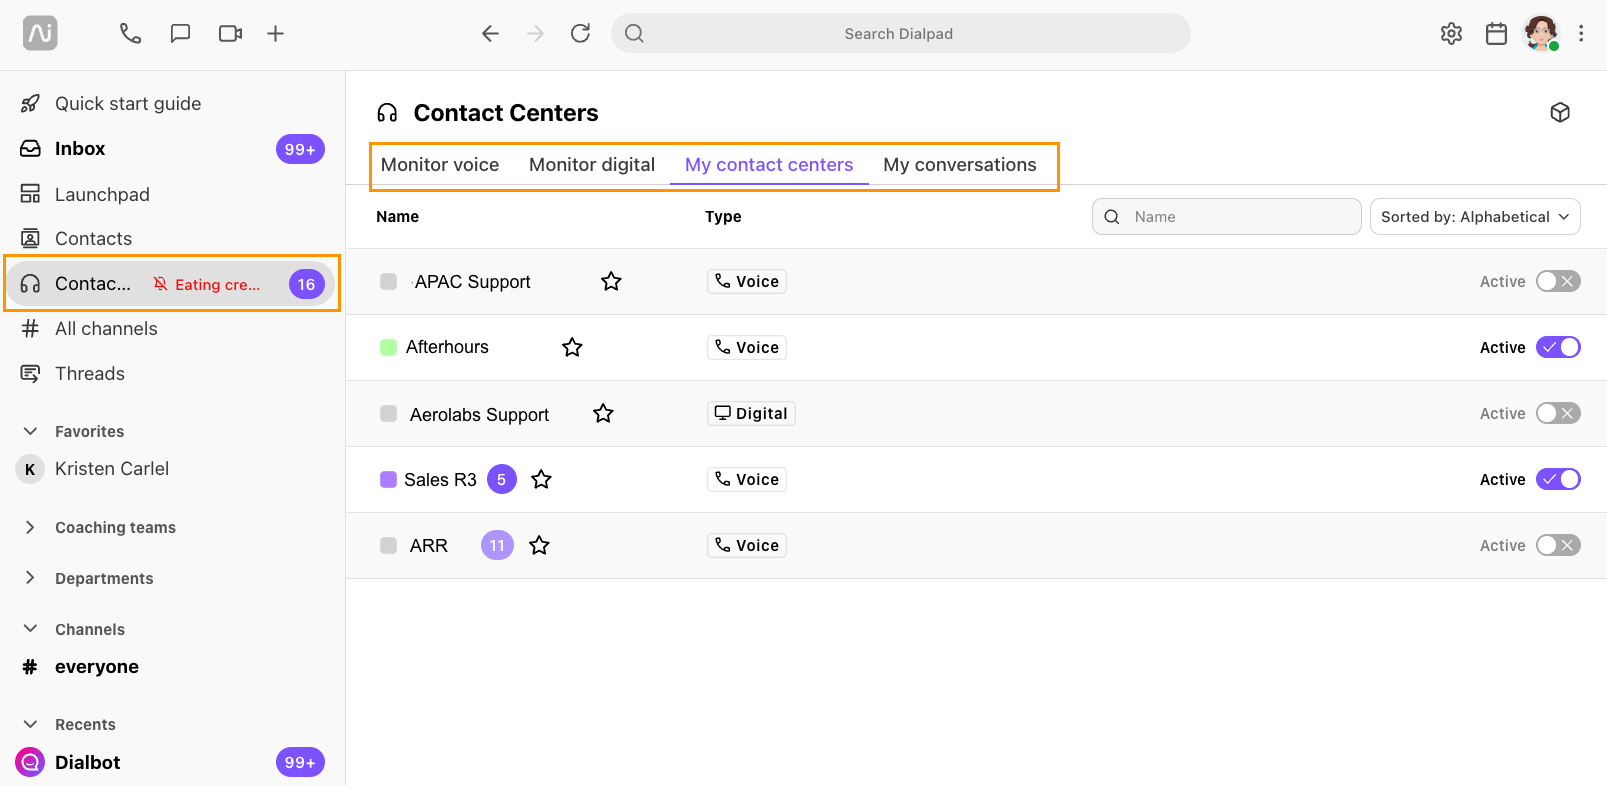The image size is (1607, 785).
Task: Toggle Aerolabs Support active switch
Action: [1558, 413]
